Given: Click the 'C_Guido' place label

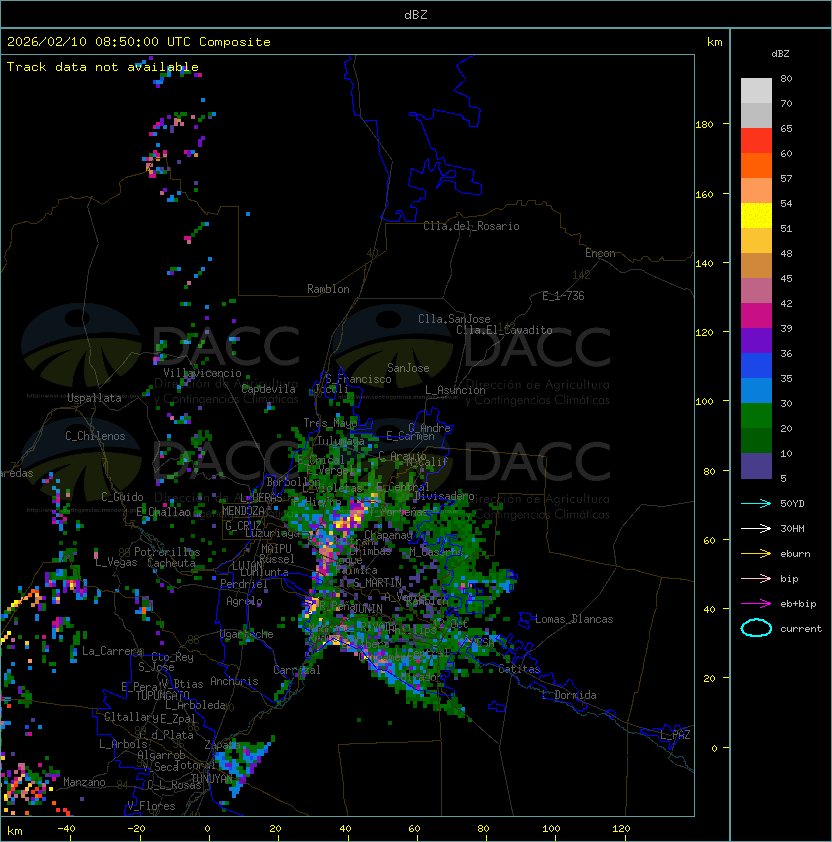Looking at the screenshot, I should [x=122, y=497].
